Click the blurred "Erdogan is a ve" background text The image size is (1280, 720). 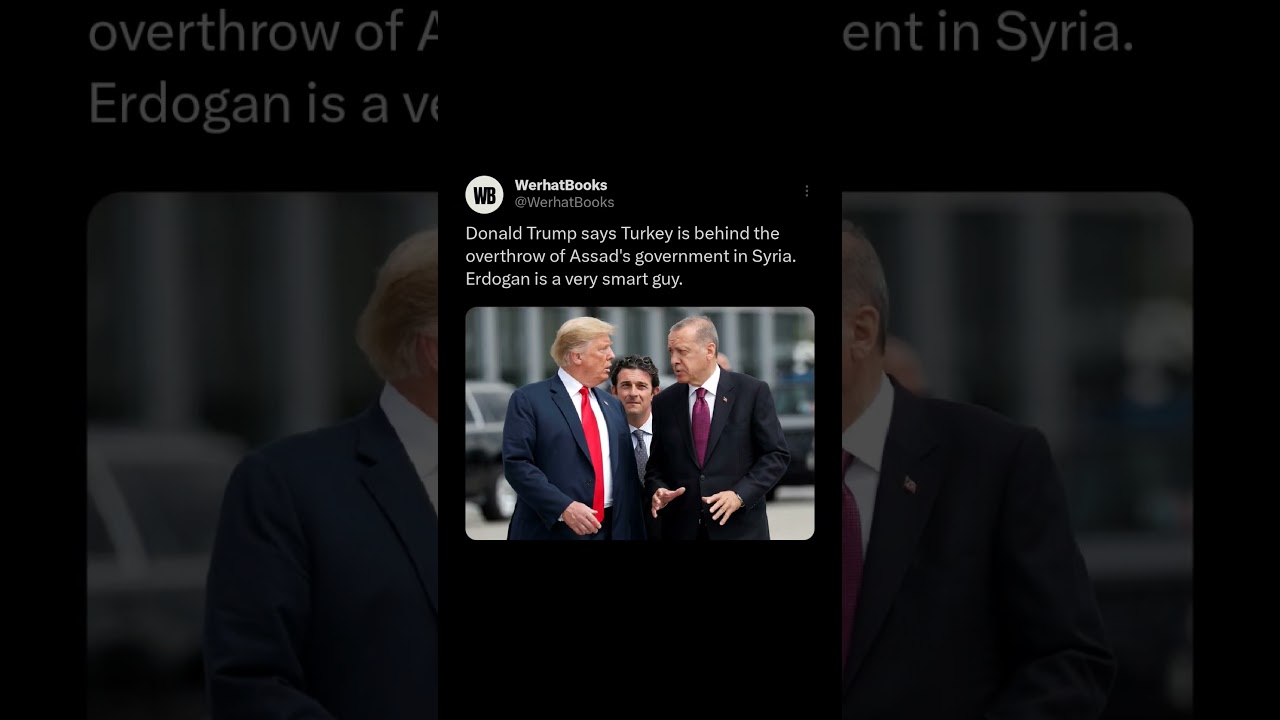coord(263,103)
